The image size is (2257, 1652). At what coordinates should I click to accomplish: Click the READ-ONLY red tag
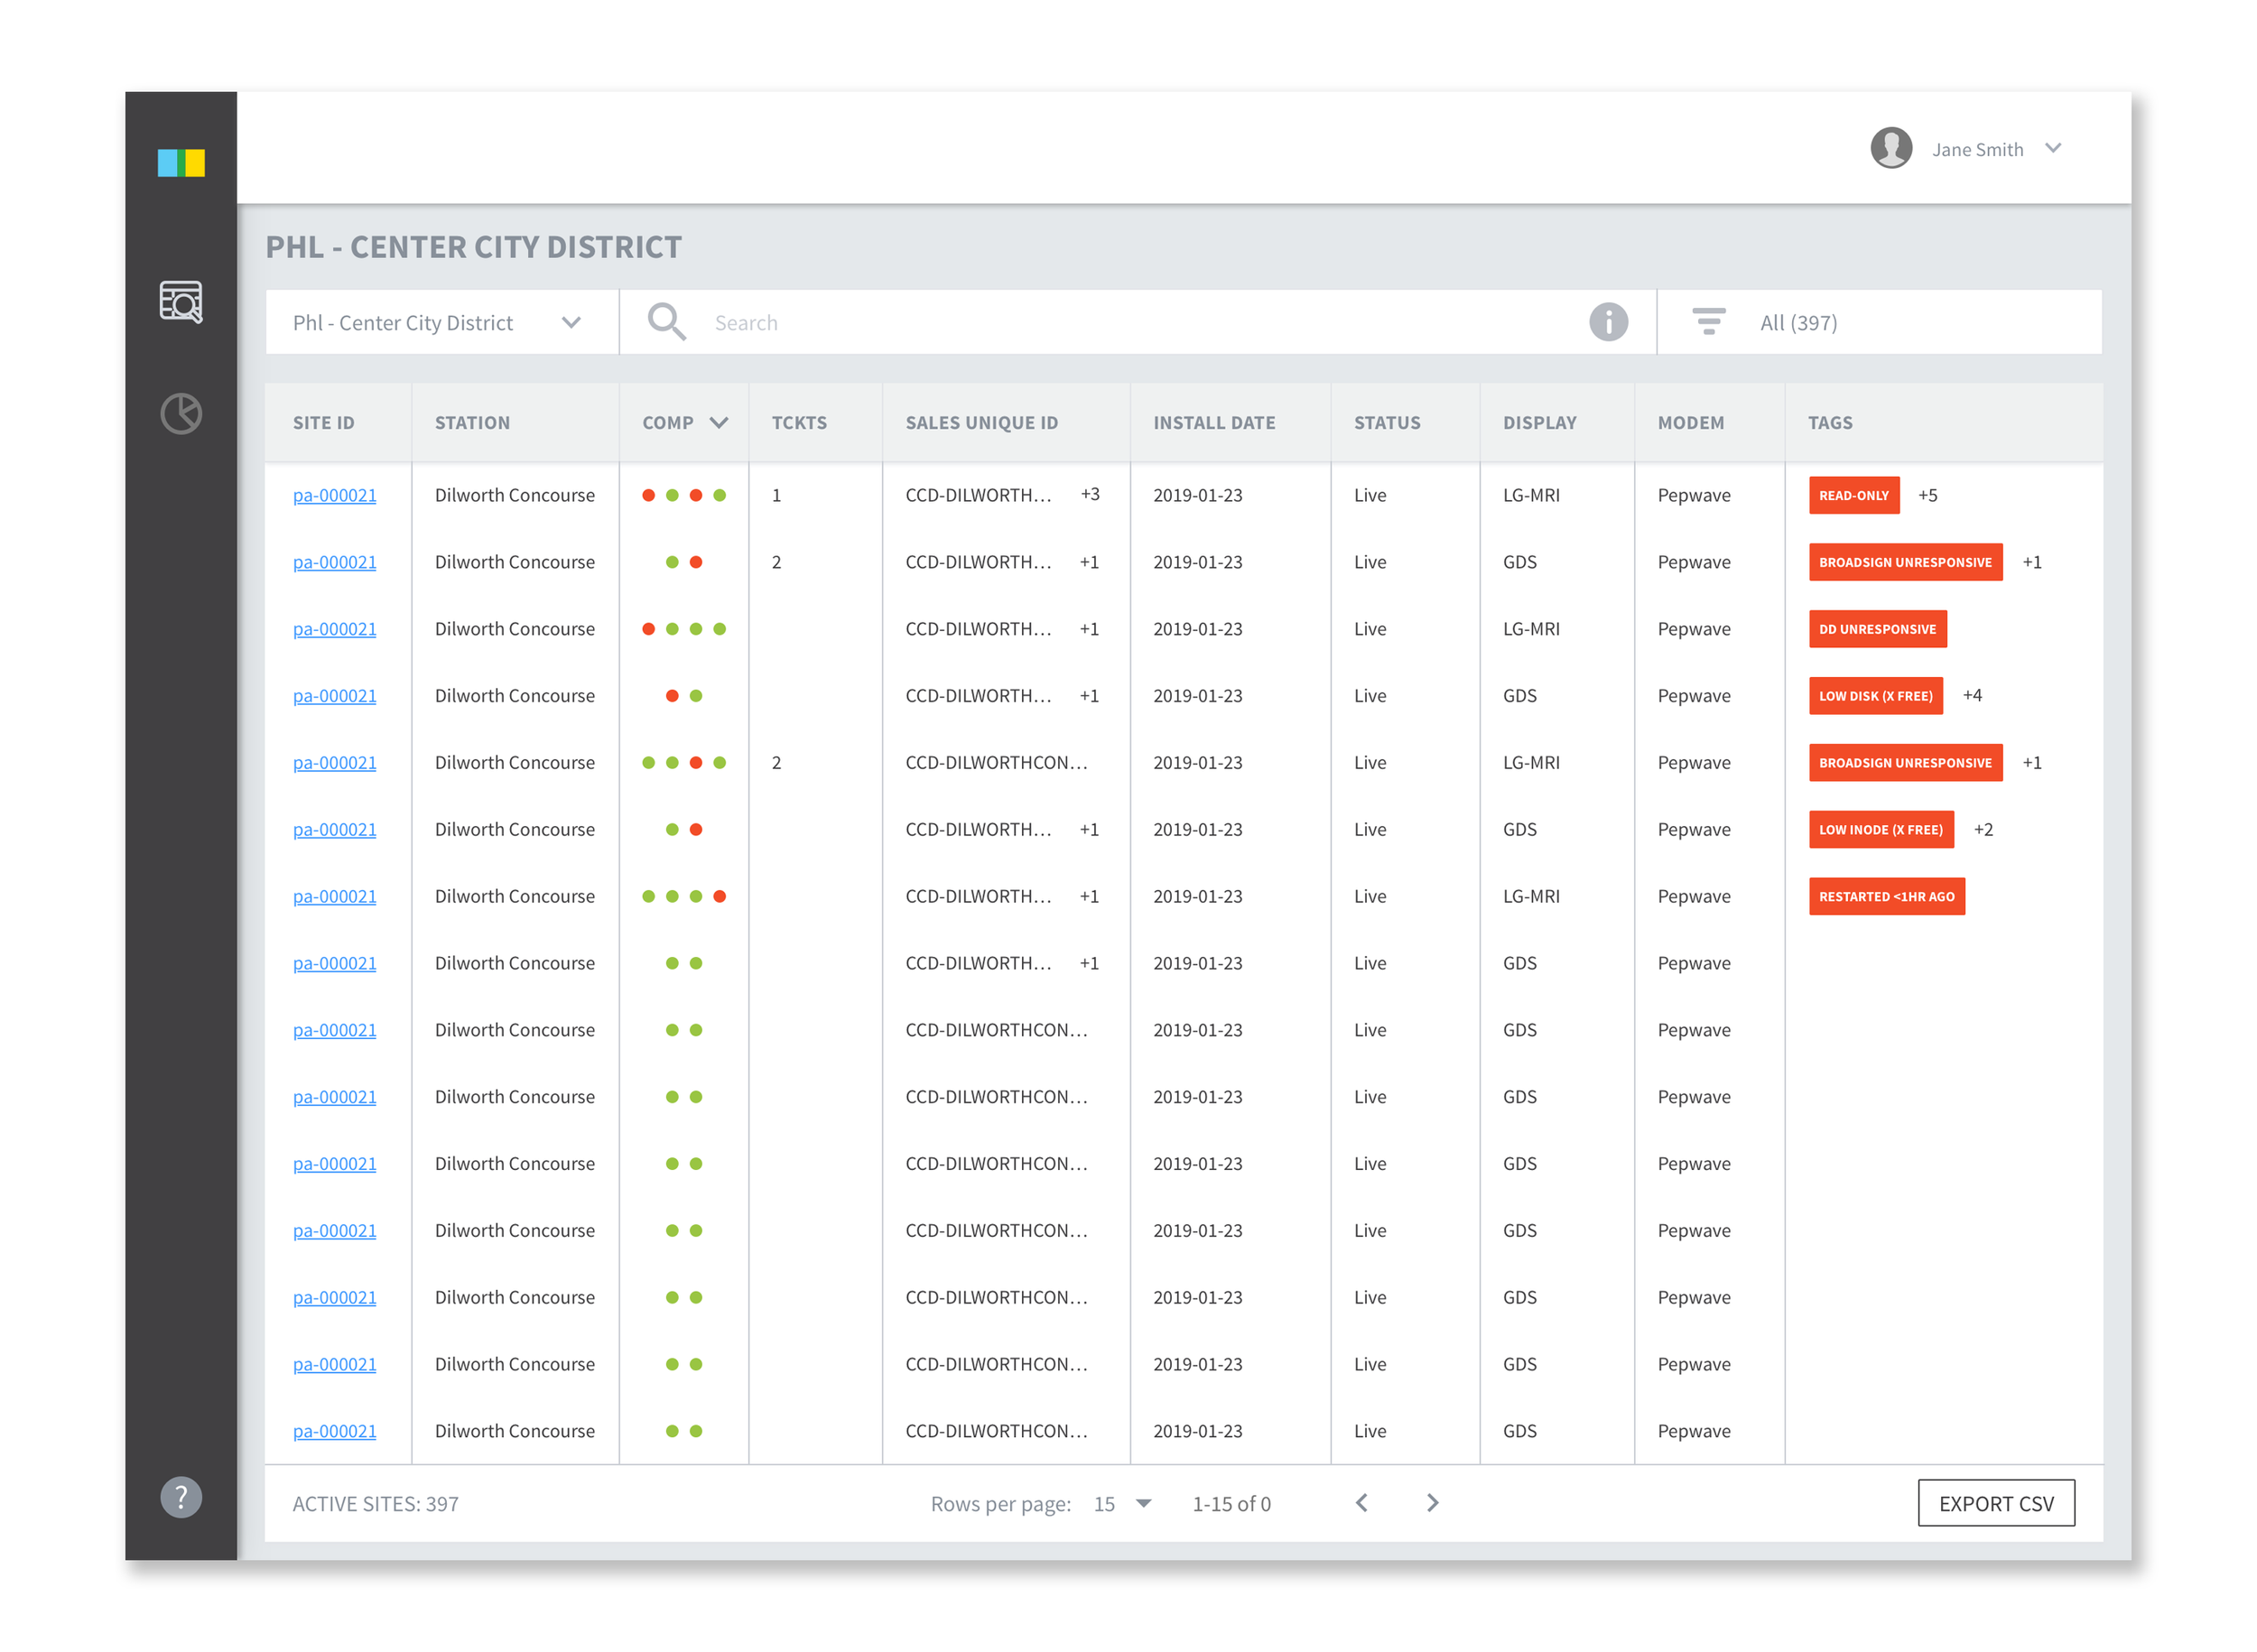(x=1853, y=496)
